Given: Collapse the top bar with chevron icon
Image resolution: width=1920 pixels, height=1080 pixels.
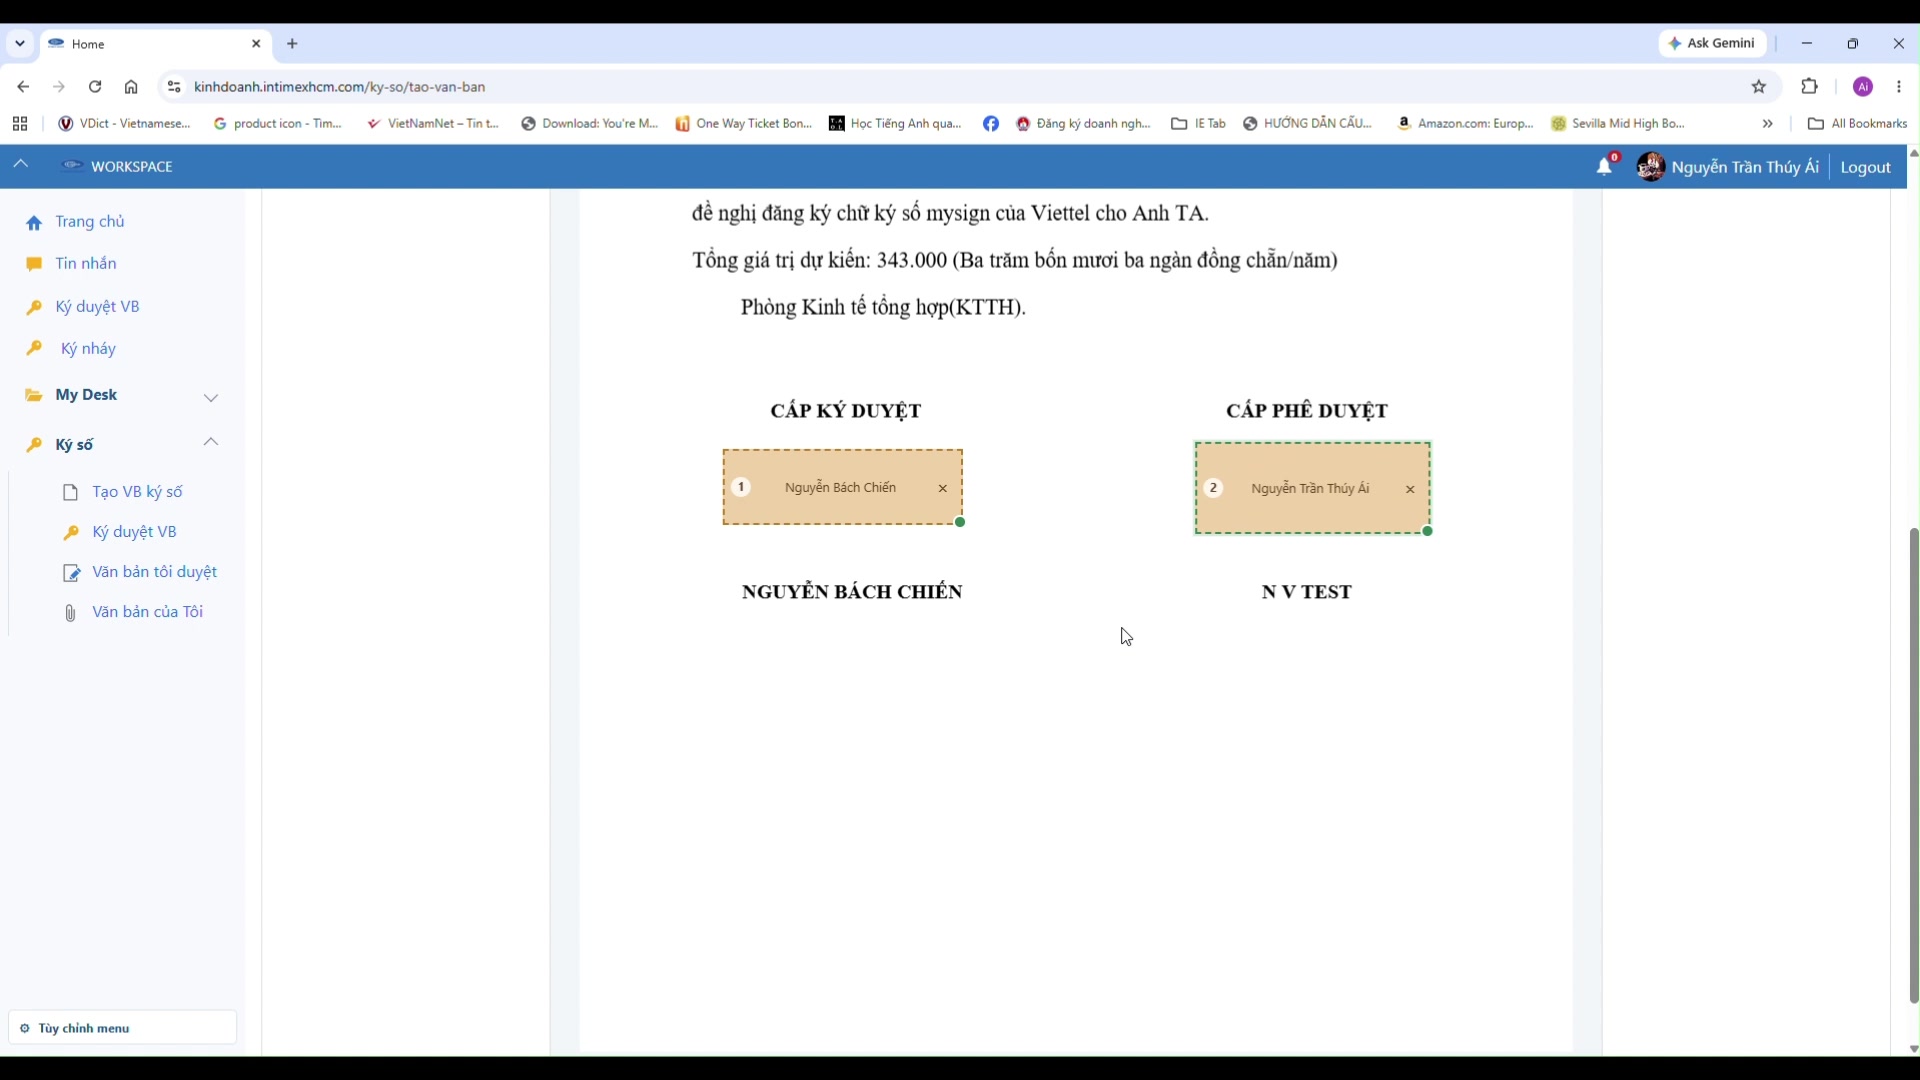Looking at the screenshot, I should (x=20, y=165).
